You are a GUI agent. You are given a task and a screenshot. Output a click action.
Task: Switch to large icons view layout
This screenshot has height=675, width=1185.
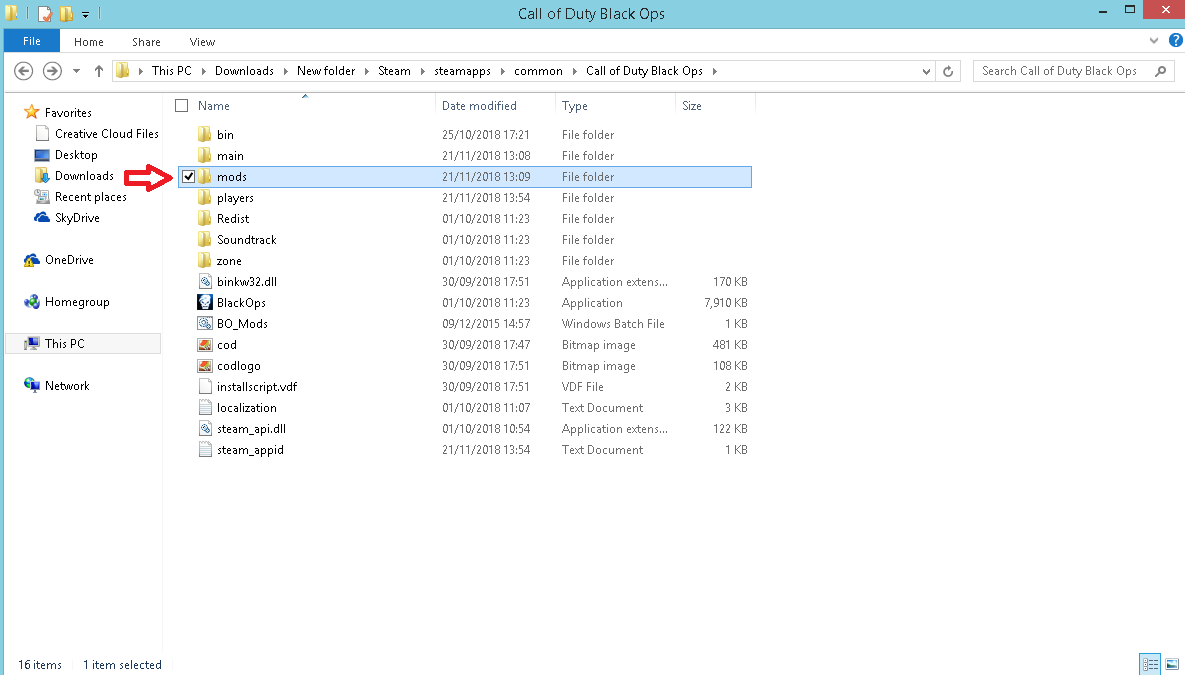coord(1171,664)
